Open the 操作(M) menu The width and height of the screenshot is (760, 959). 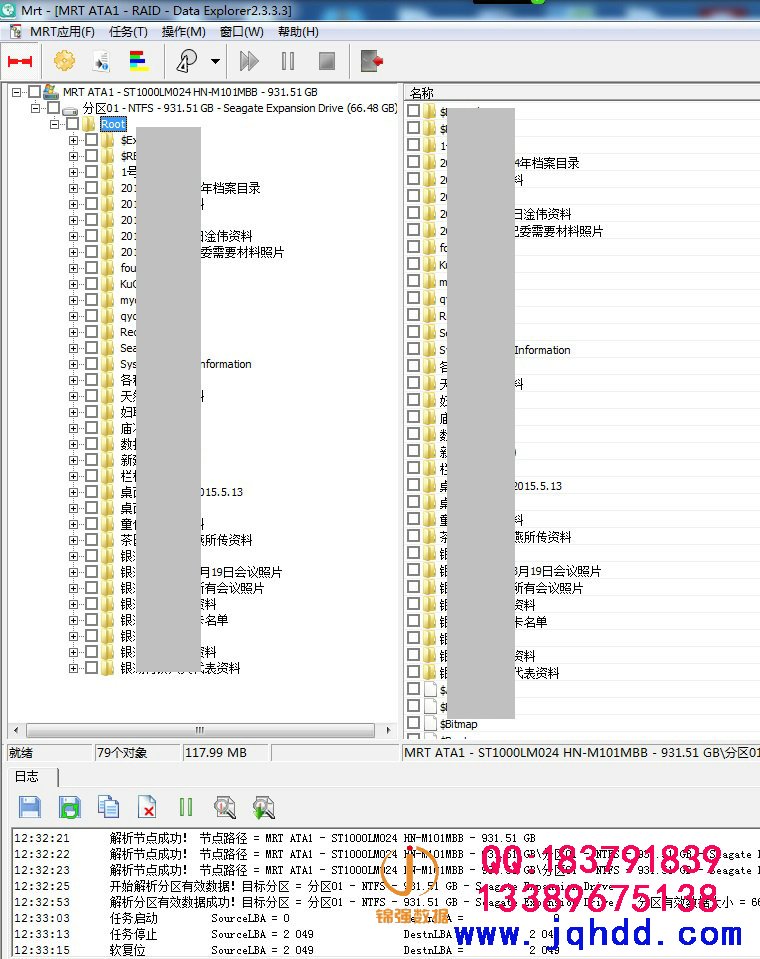[183, 32]
